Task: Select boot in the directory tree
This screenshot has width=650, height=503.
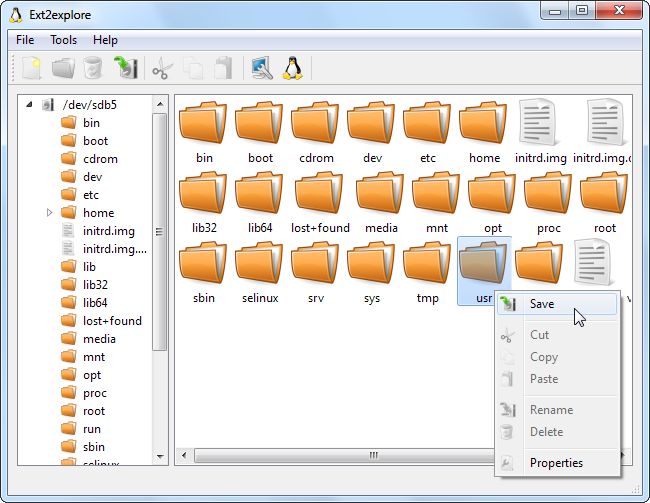Action: (x=95, y=141)
